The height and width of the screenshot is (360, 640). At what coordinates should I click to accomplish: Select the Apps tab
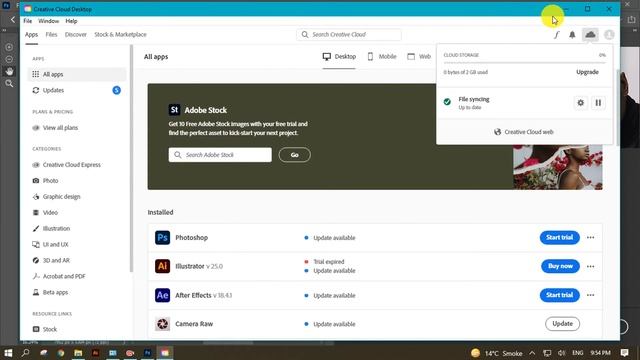click(31, 35)
